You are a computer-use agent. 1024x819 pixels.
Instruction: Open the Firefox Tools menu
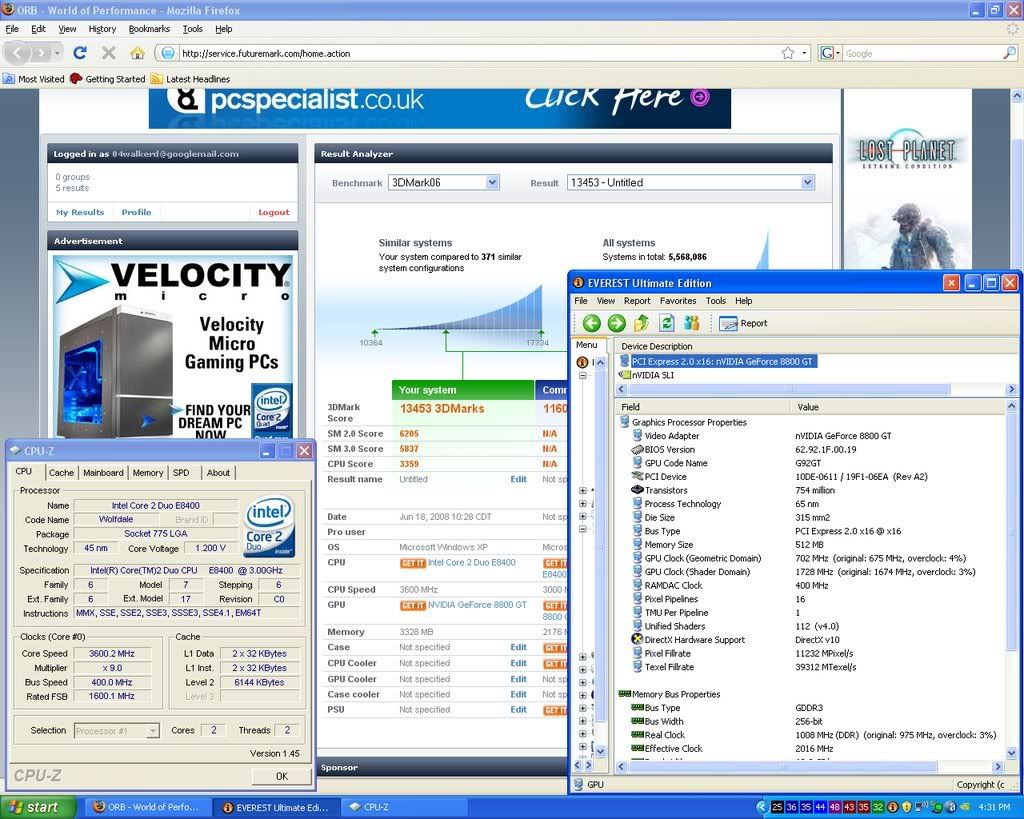pyautogui.click(x=192, y=29)
